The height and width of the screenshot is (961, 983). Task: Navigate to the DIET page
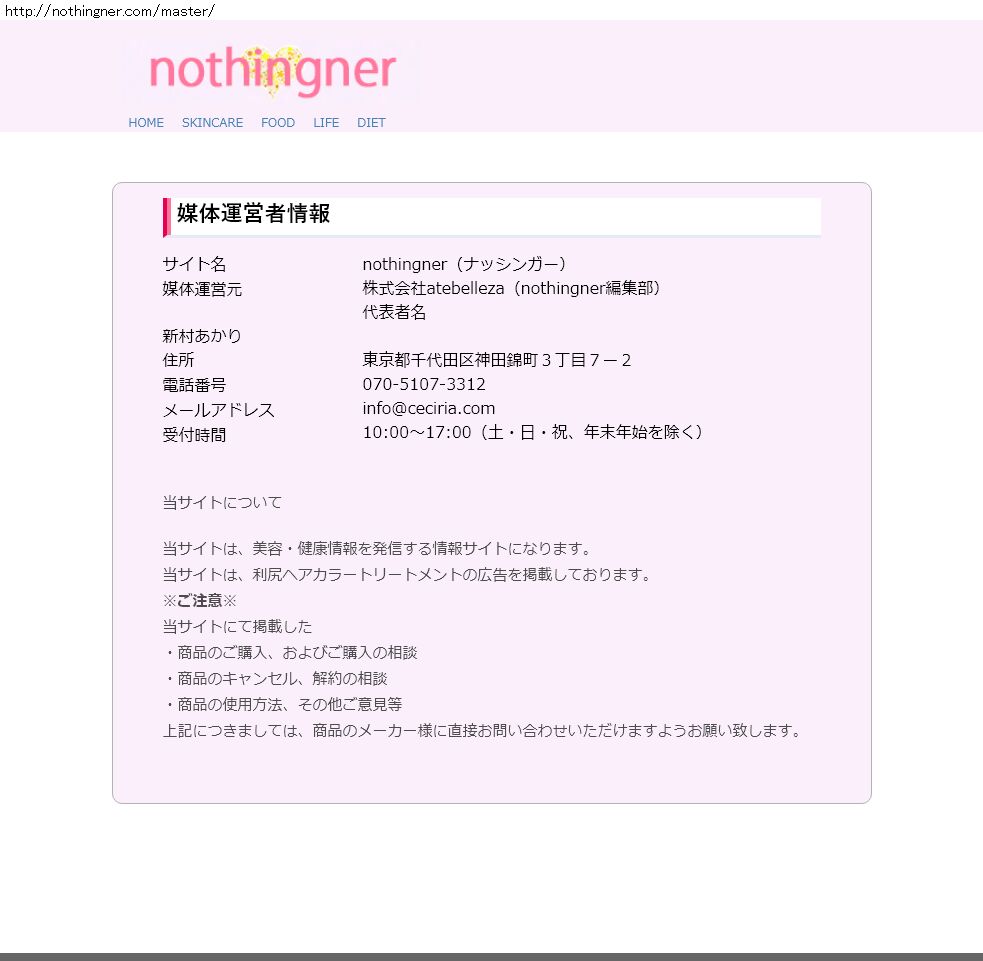(371, 123)
